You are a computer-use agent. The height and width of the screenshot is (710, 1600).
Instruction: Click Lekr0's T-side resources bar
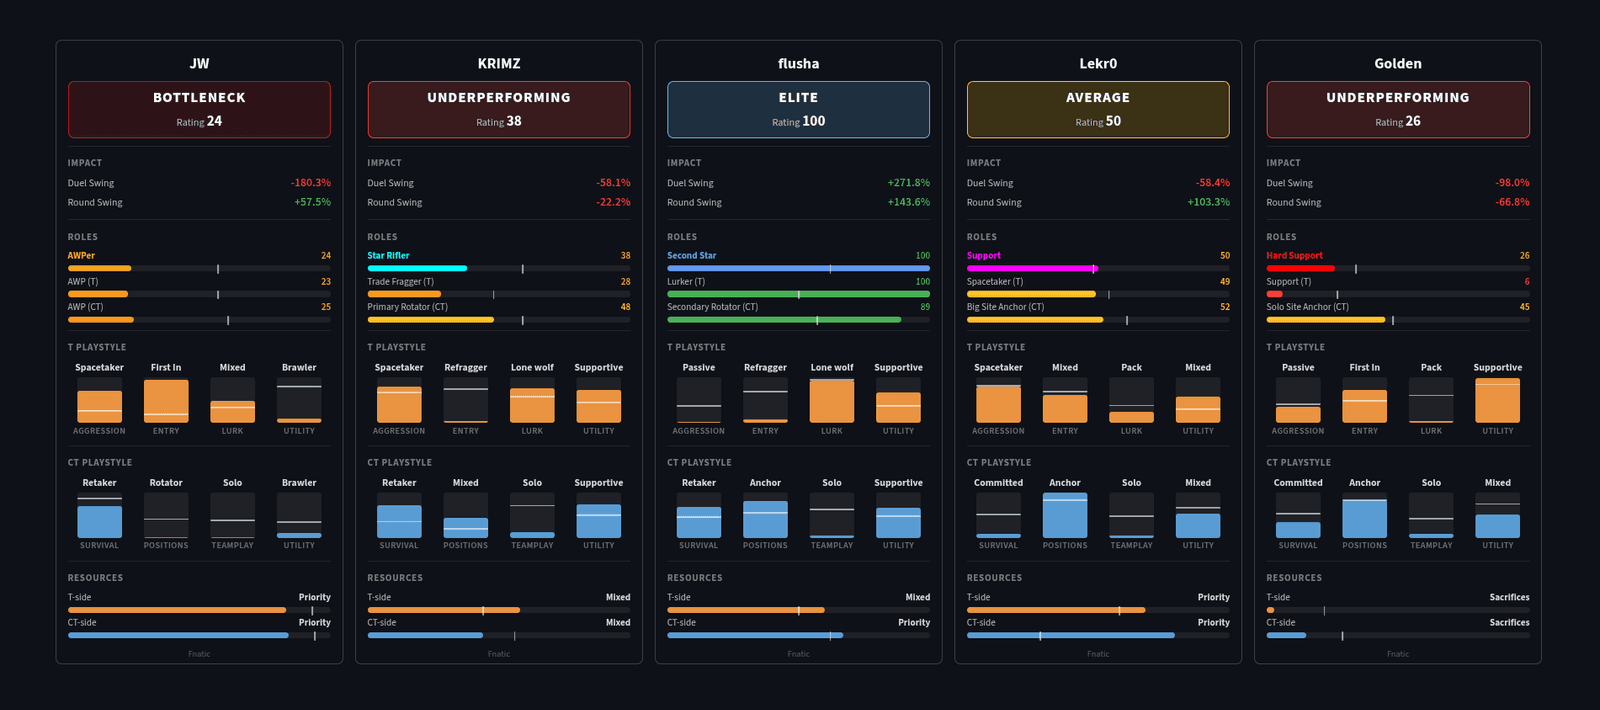tap(1098, 610)
